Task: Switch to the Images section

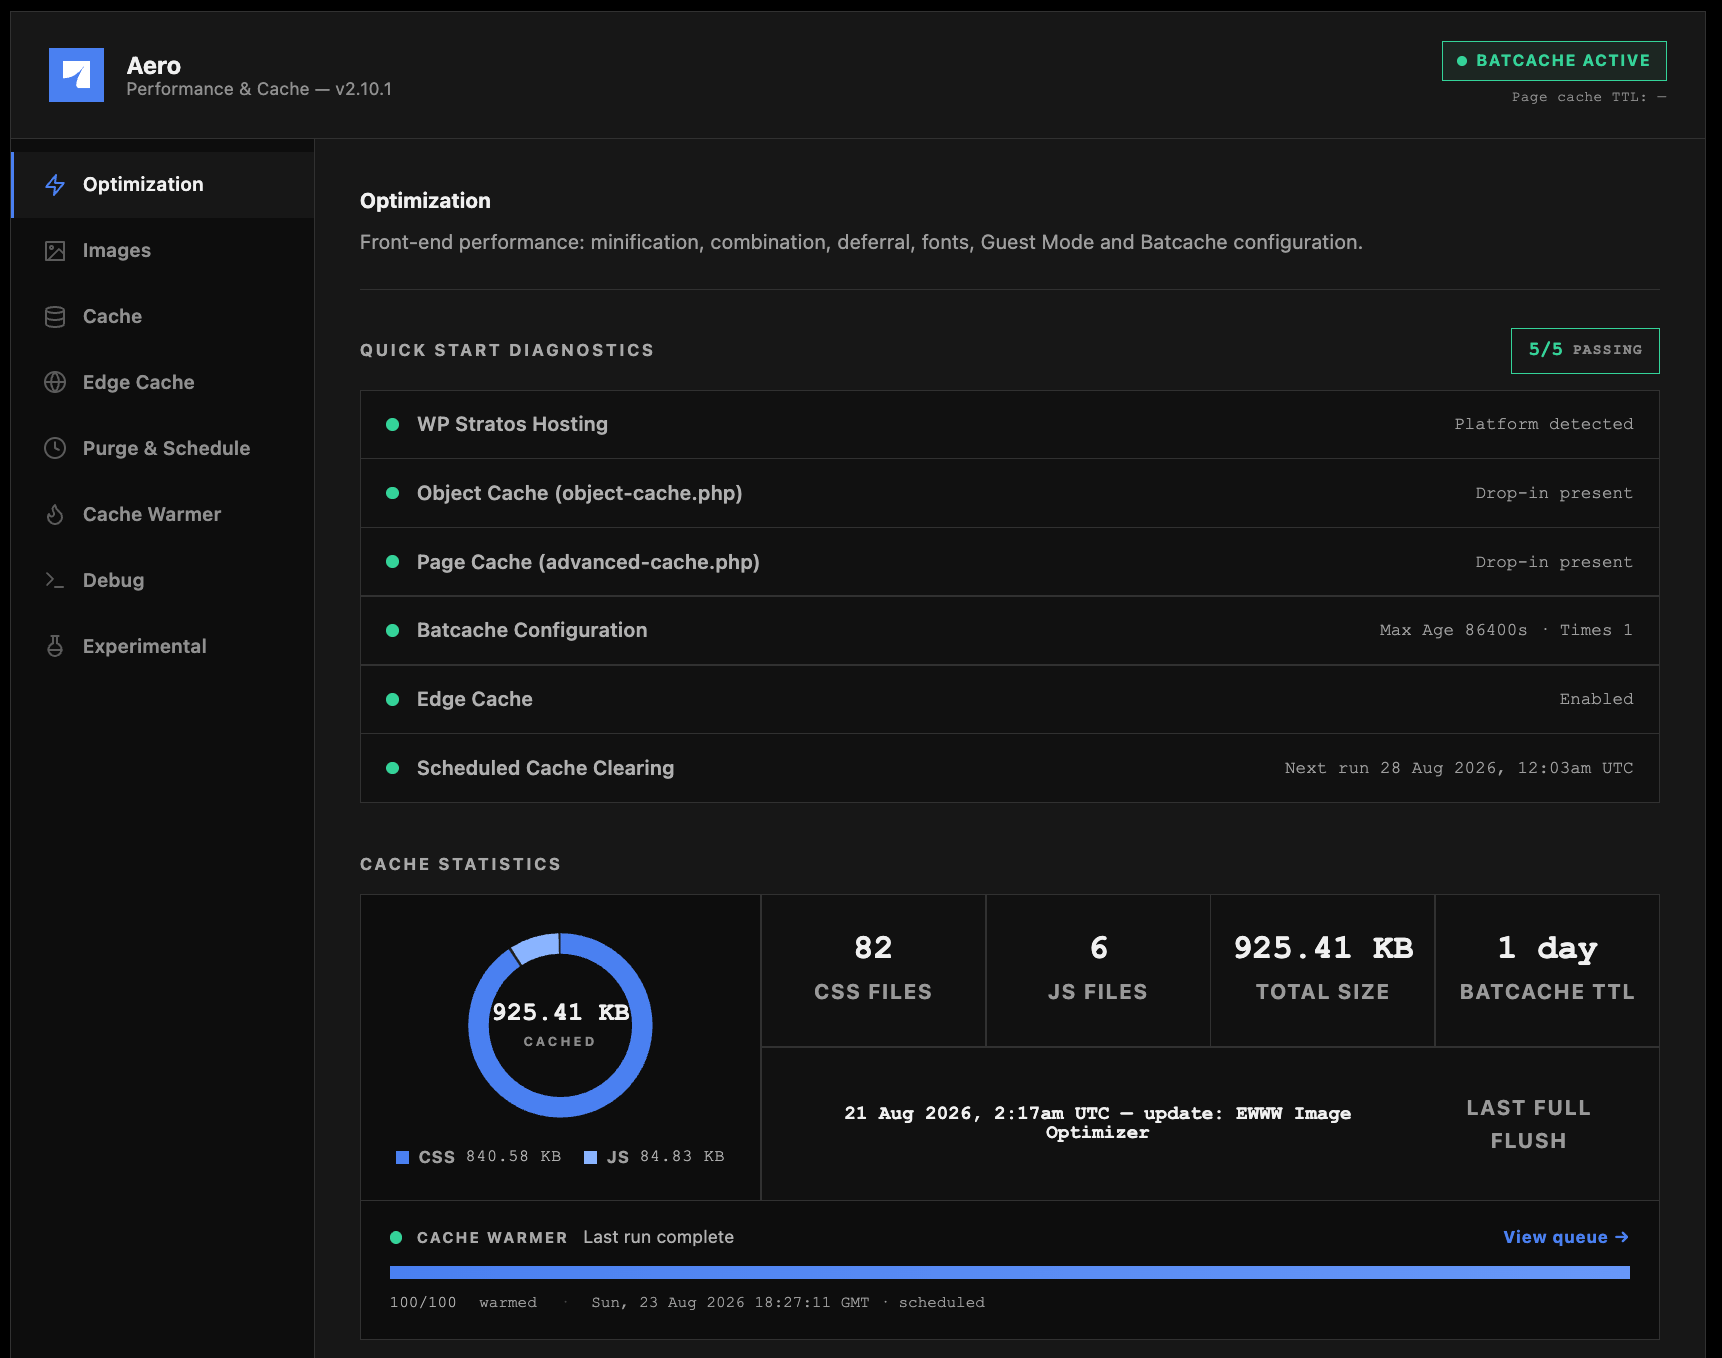Action: tap(163, 251)
